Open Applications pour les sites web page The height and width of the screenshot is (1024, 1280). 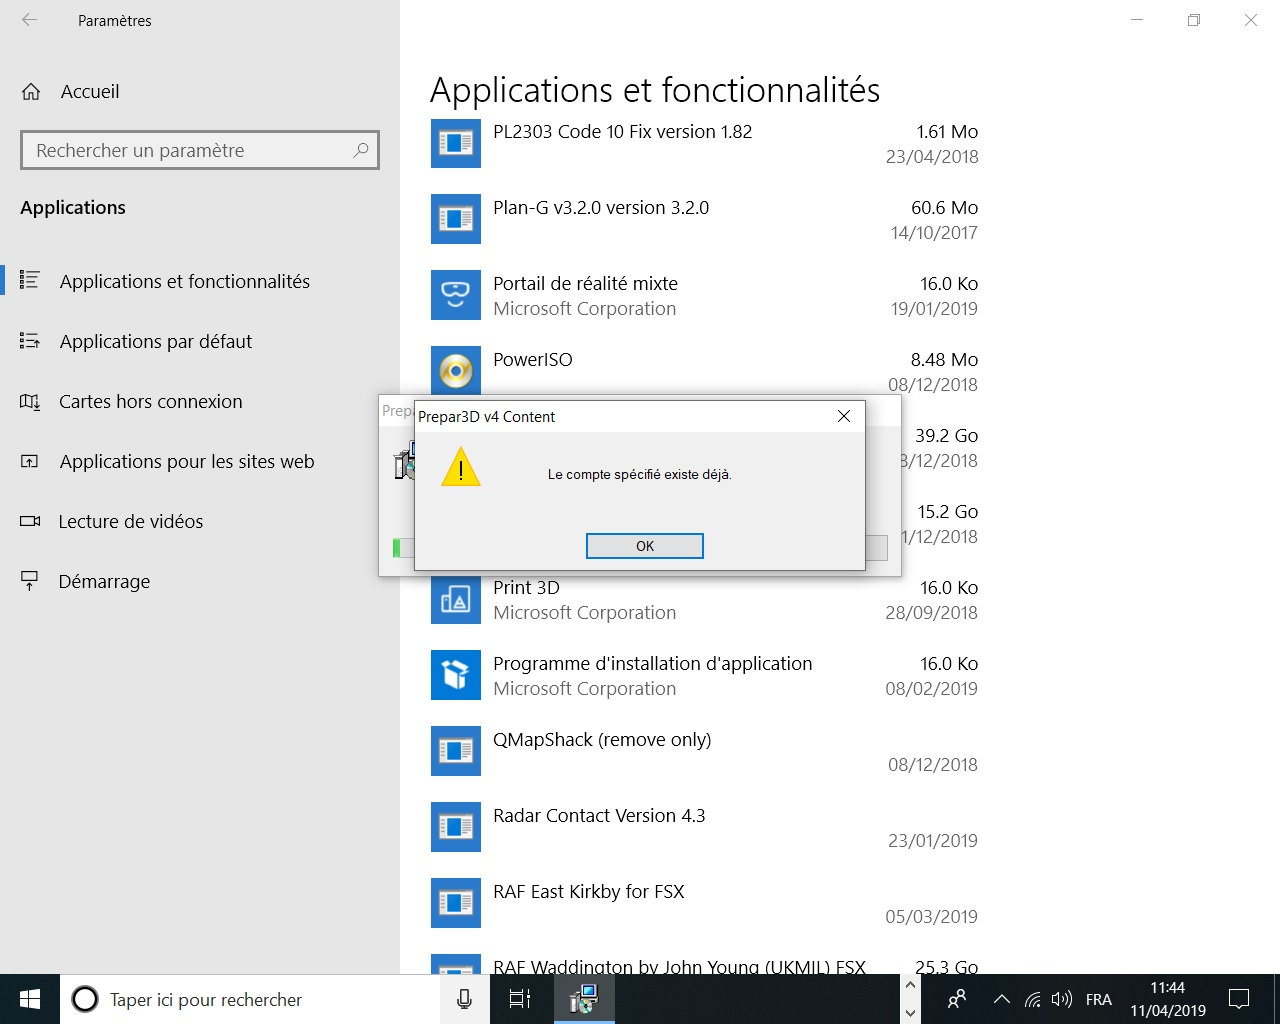pyautogui.click(x=200, y=461)
